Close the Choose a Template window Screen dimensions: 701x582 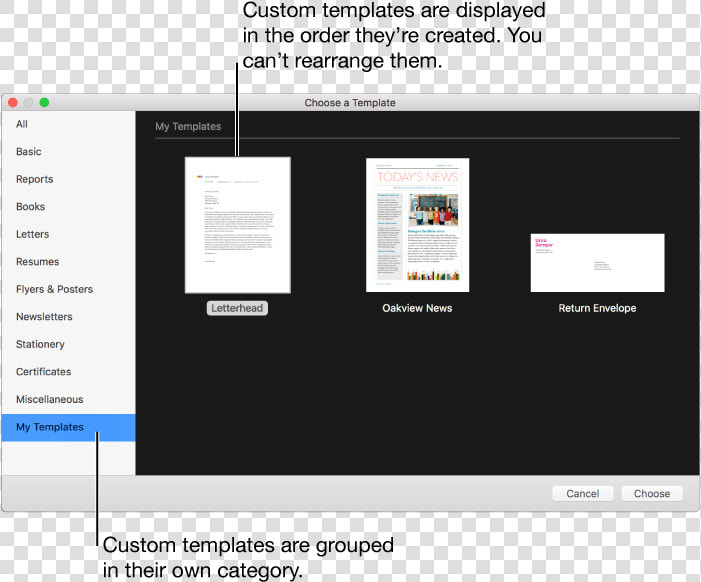(13, 103)
